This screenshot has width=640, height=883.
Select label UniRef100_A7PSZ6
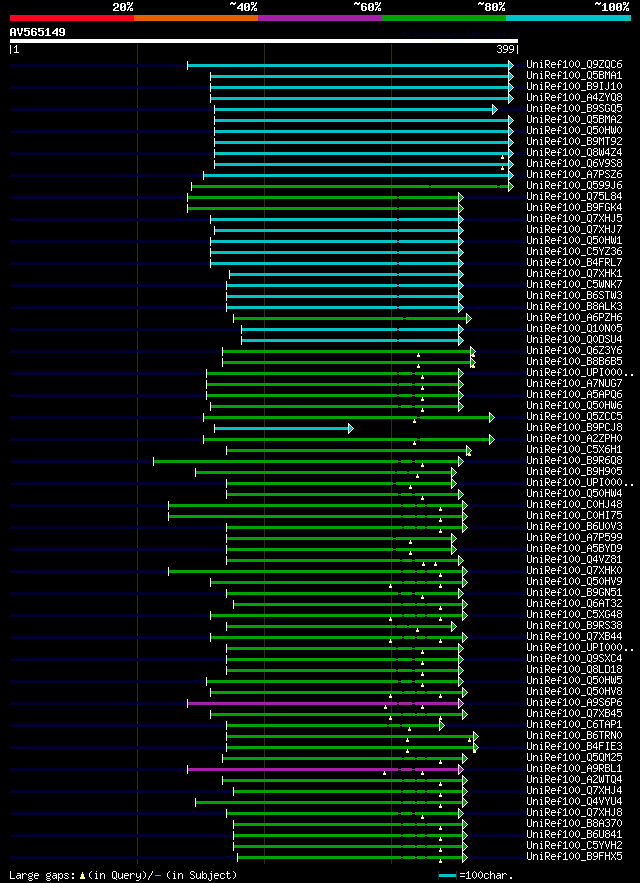(575, 175)
